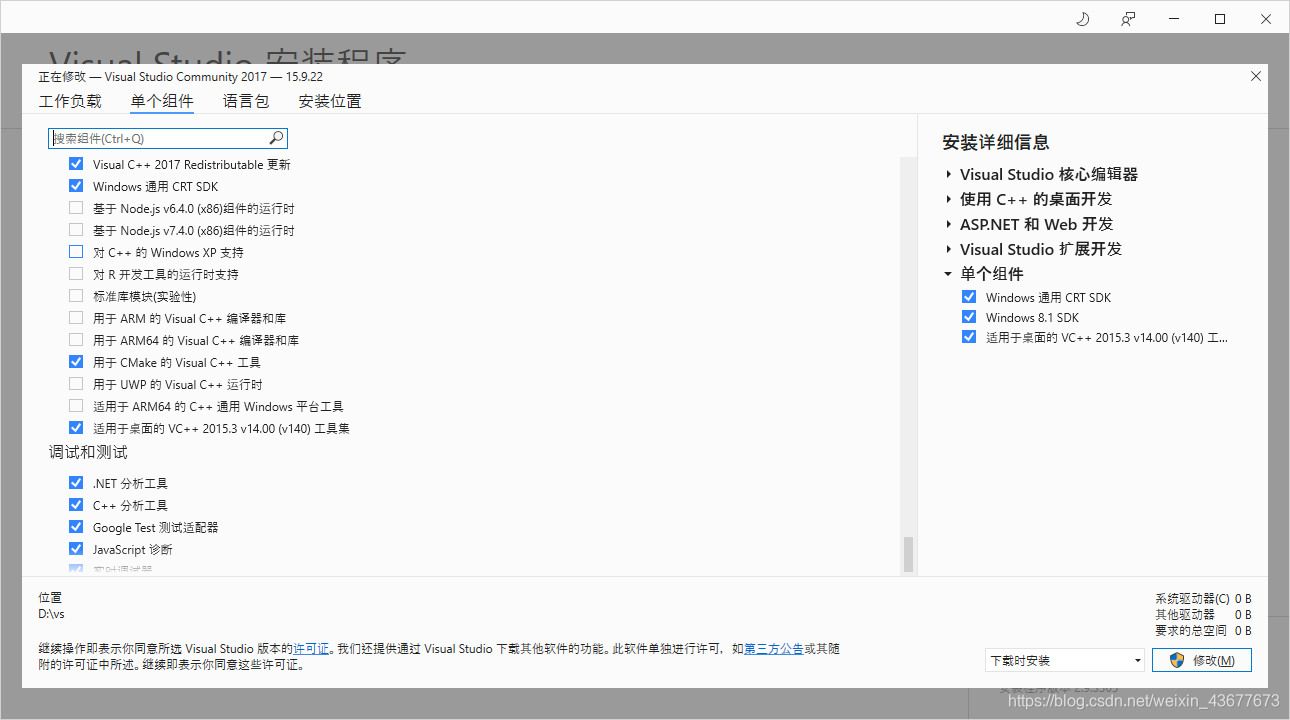Screen dimensions: 1290x720
Task: Uncheck .NET 分析工具
Action: (x=76, y=483)
